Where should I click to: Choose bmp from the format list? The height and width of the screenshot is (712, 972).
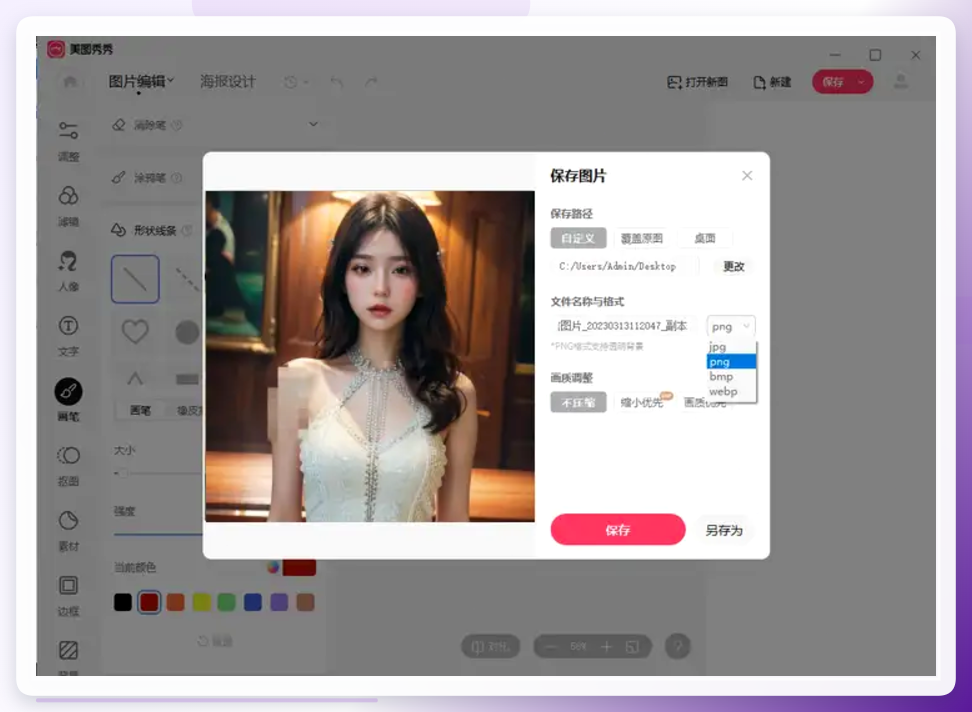click(731, 377)
